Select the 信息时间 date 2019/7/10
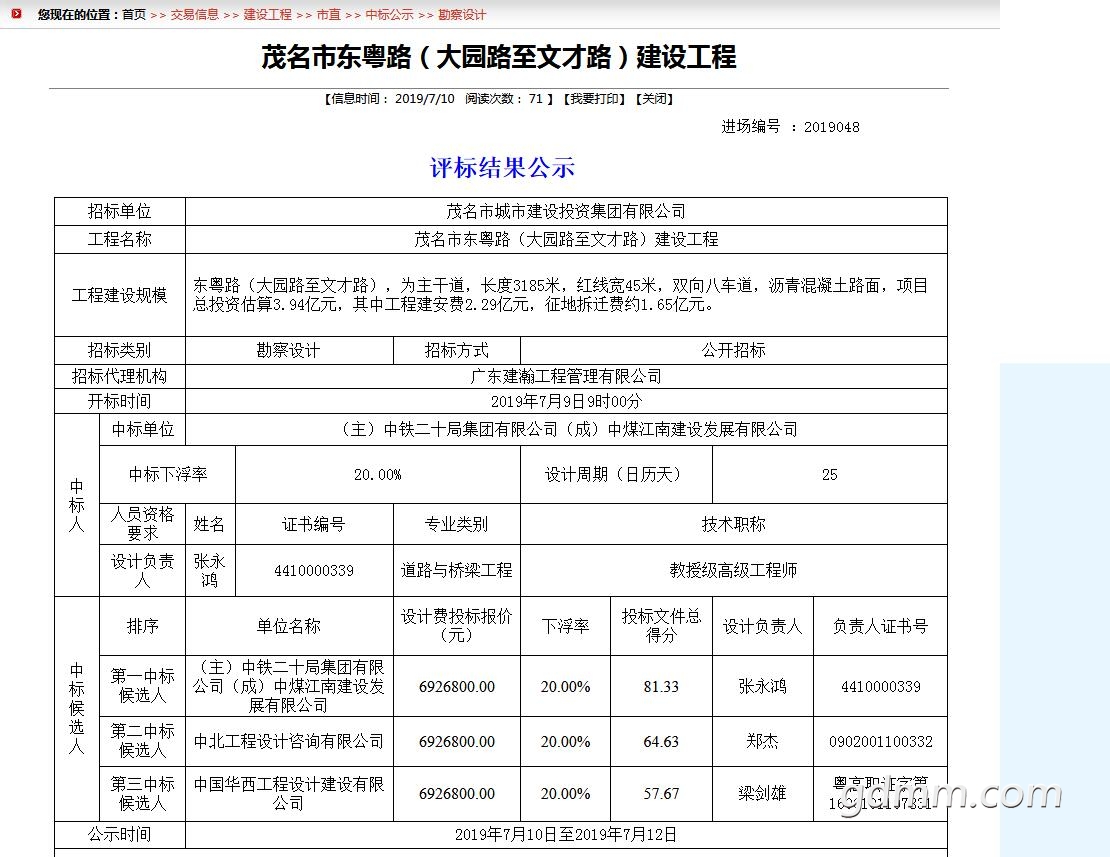Image resolution: width=1110 pixels, height=857 pixels. pos(425,99)
